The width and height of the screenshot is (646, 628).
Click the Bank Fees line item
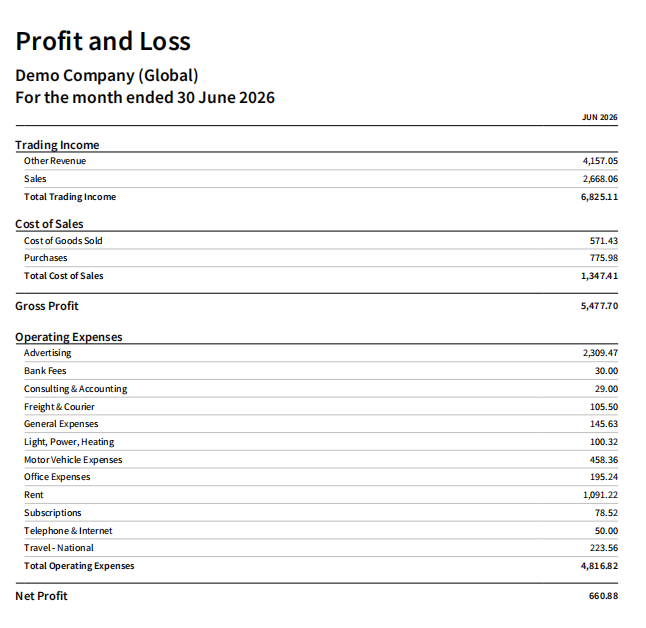(x=45, y=371)
